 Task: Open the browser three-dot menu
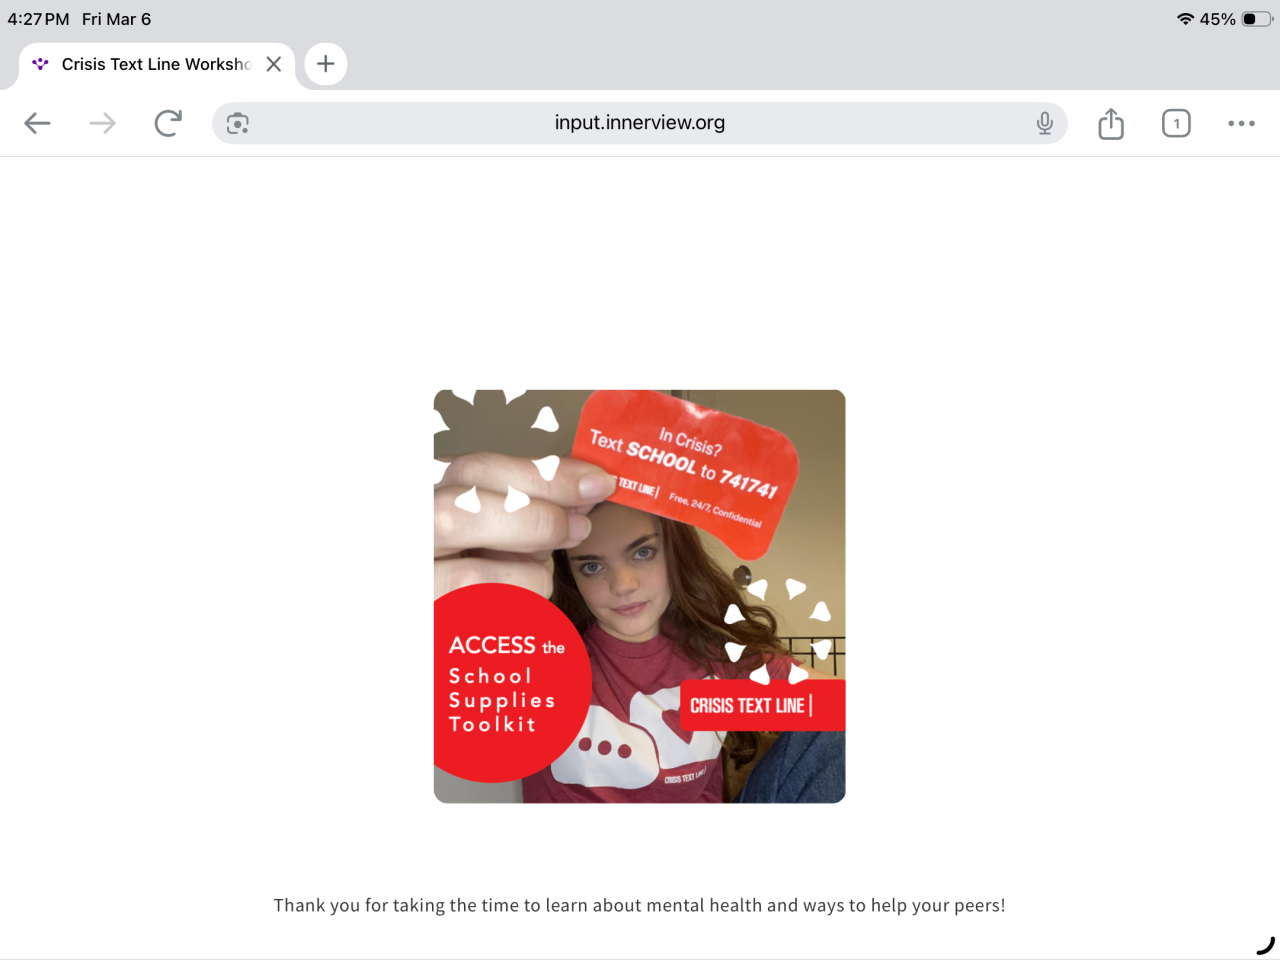pos(1241,123)
